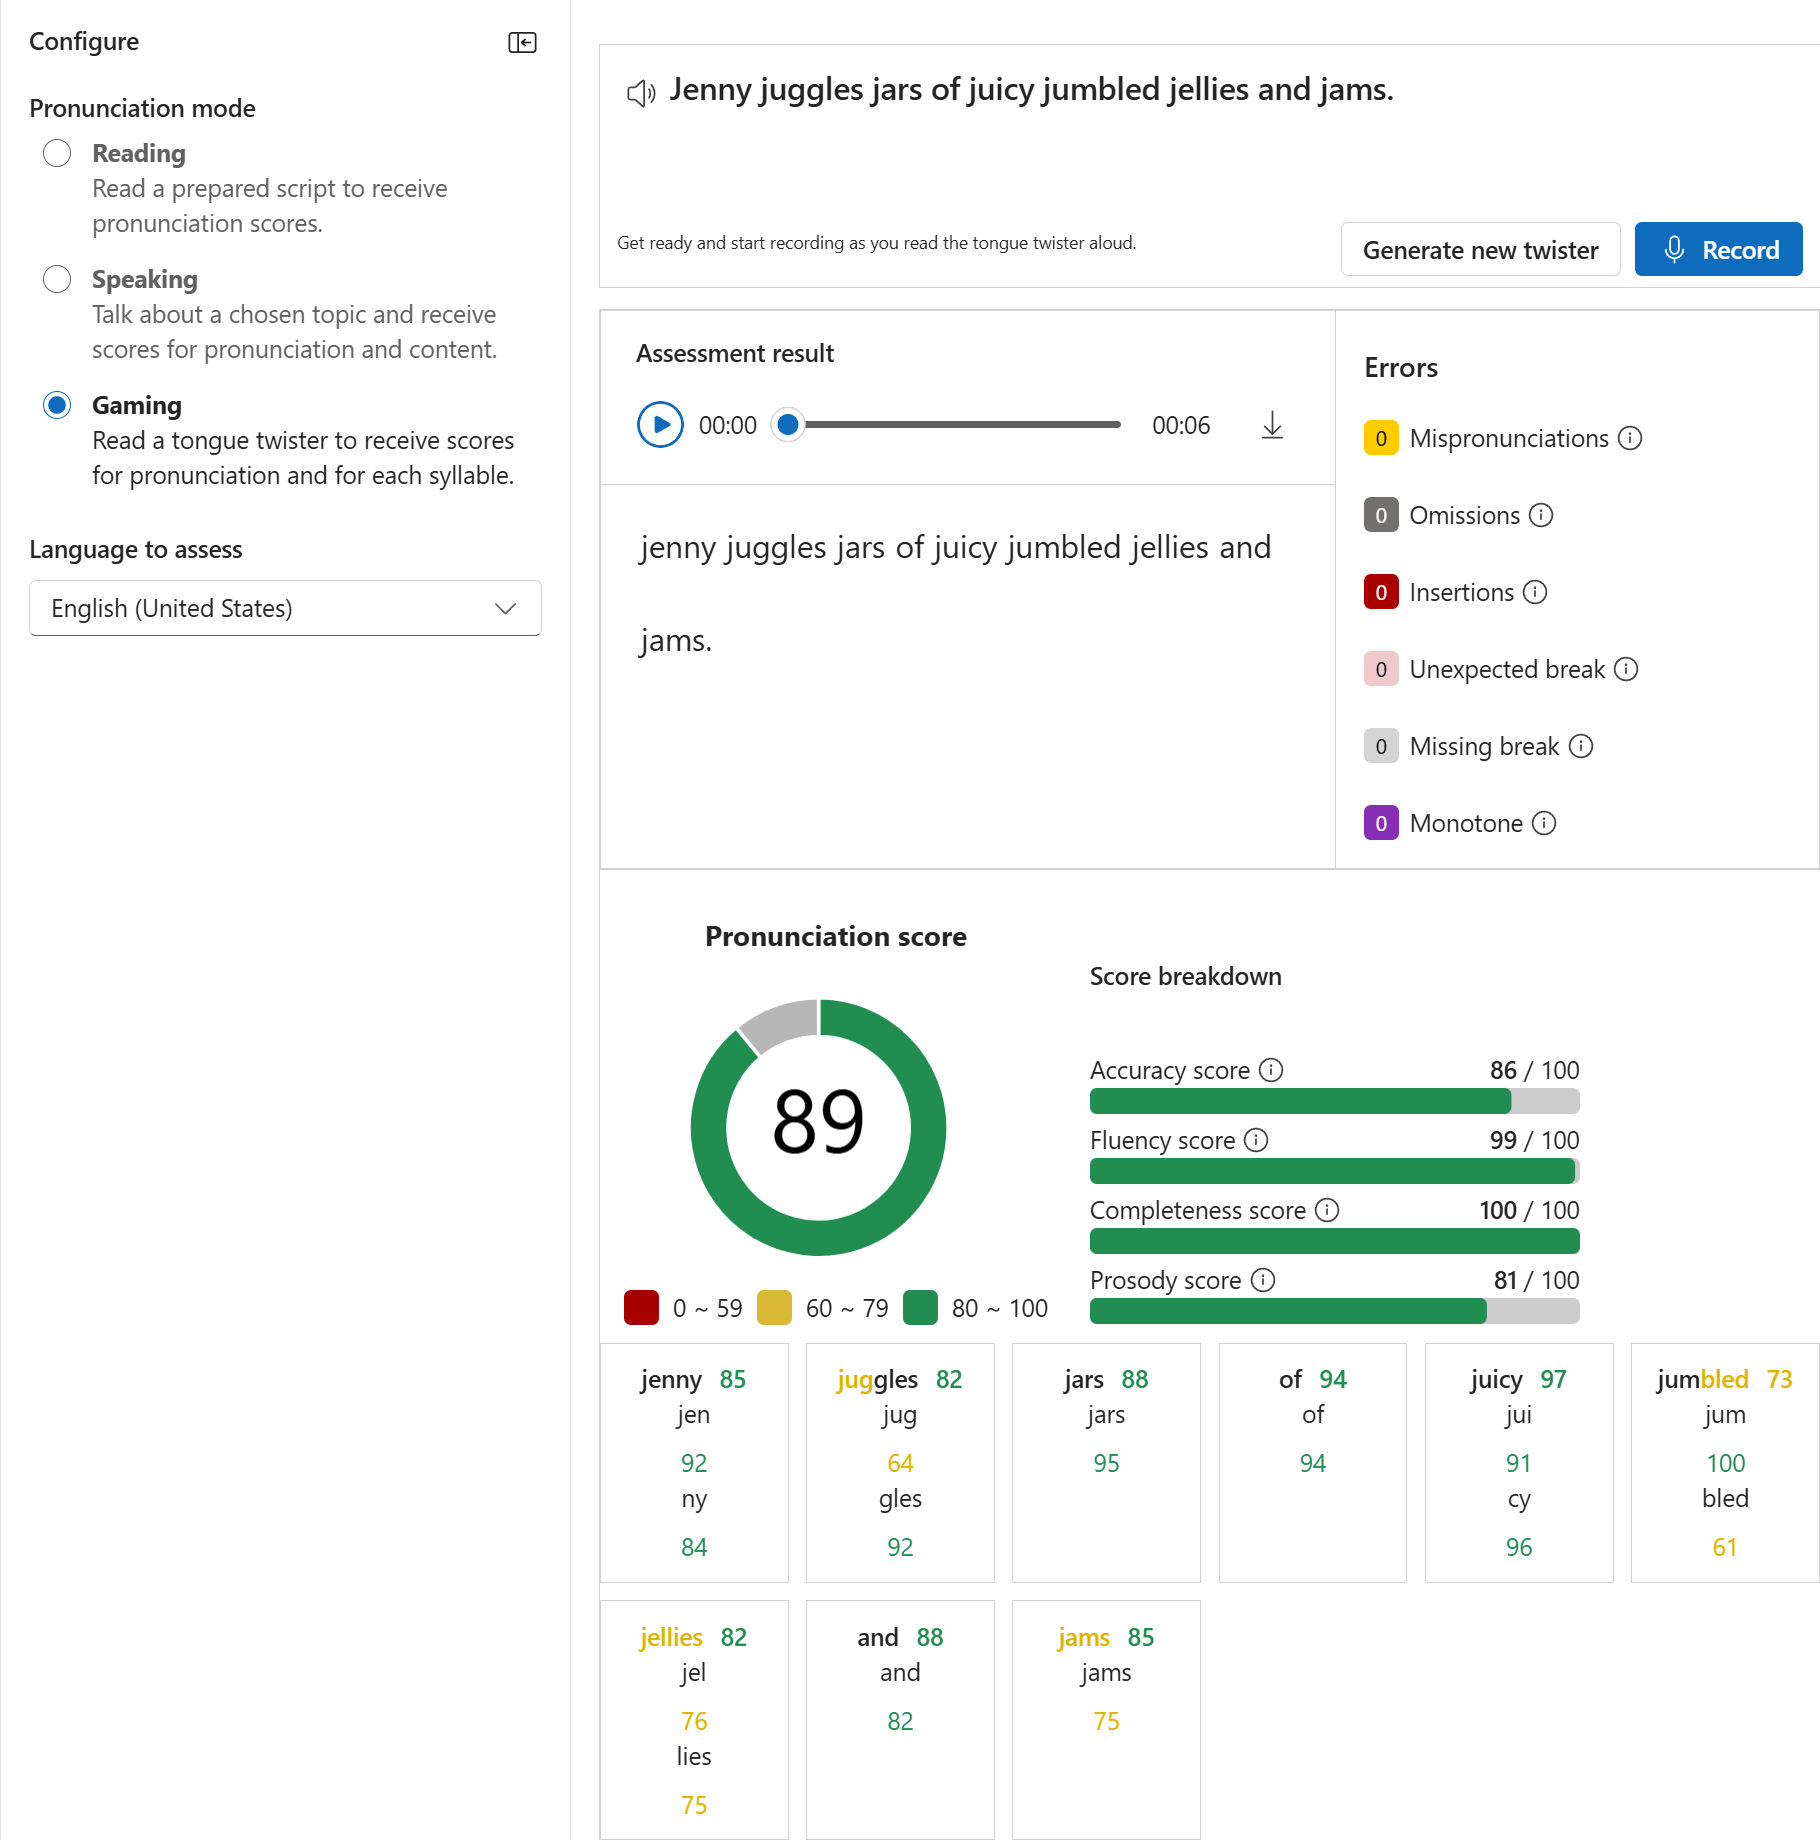Show info about Unexpected break
This screenshot has height=1840, width=1820.
pyautogui.click(x=1626, y=669)
